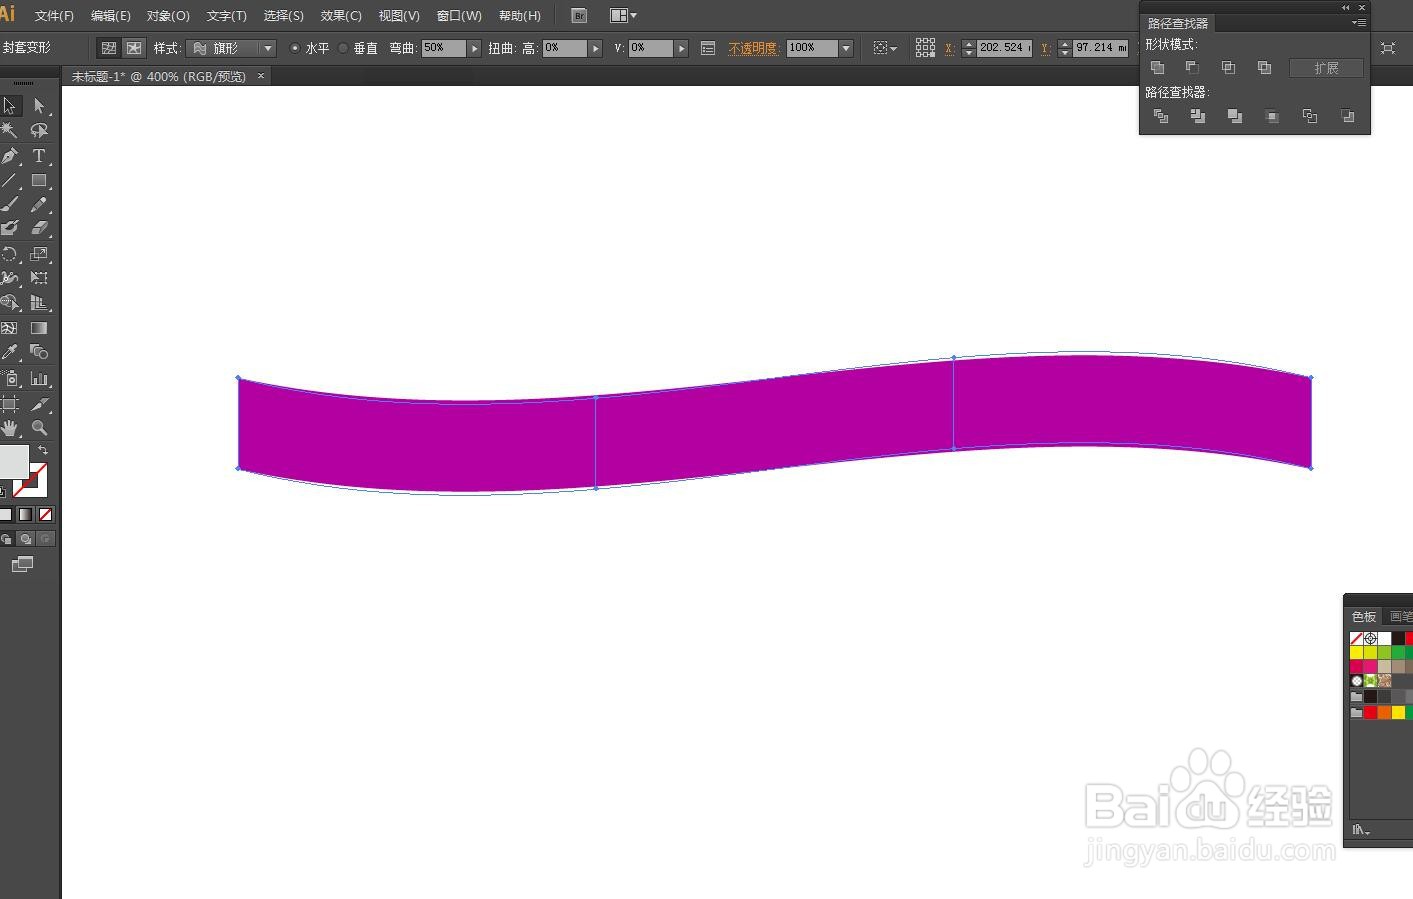
Task: Open Adobe Bridge via Br icon
Action: (x=579, y=16)
